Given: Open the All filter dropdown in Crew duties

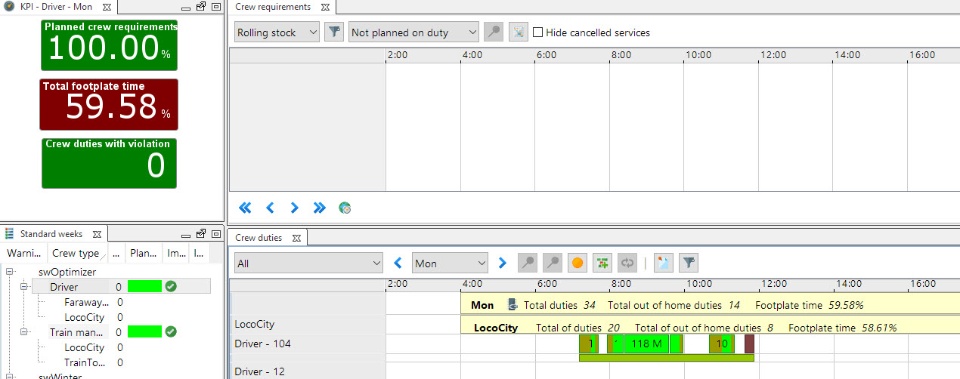Looking at the screenshot, I should [x=309, y=263].
